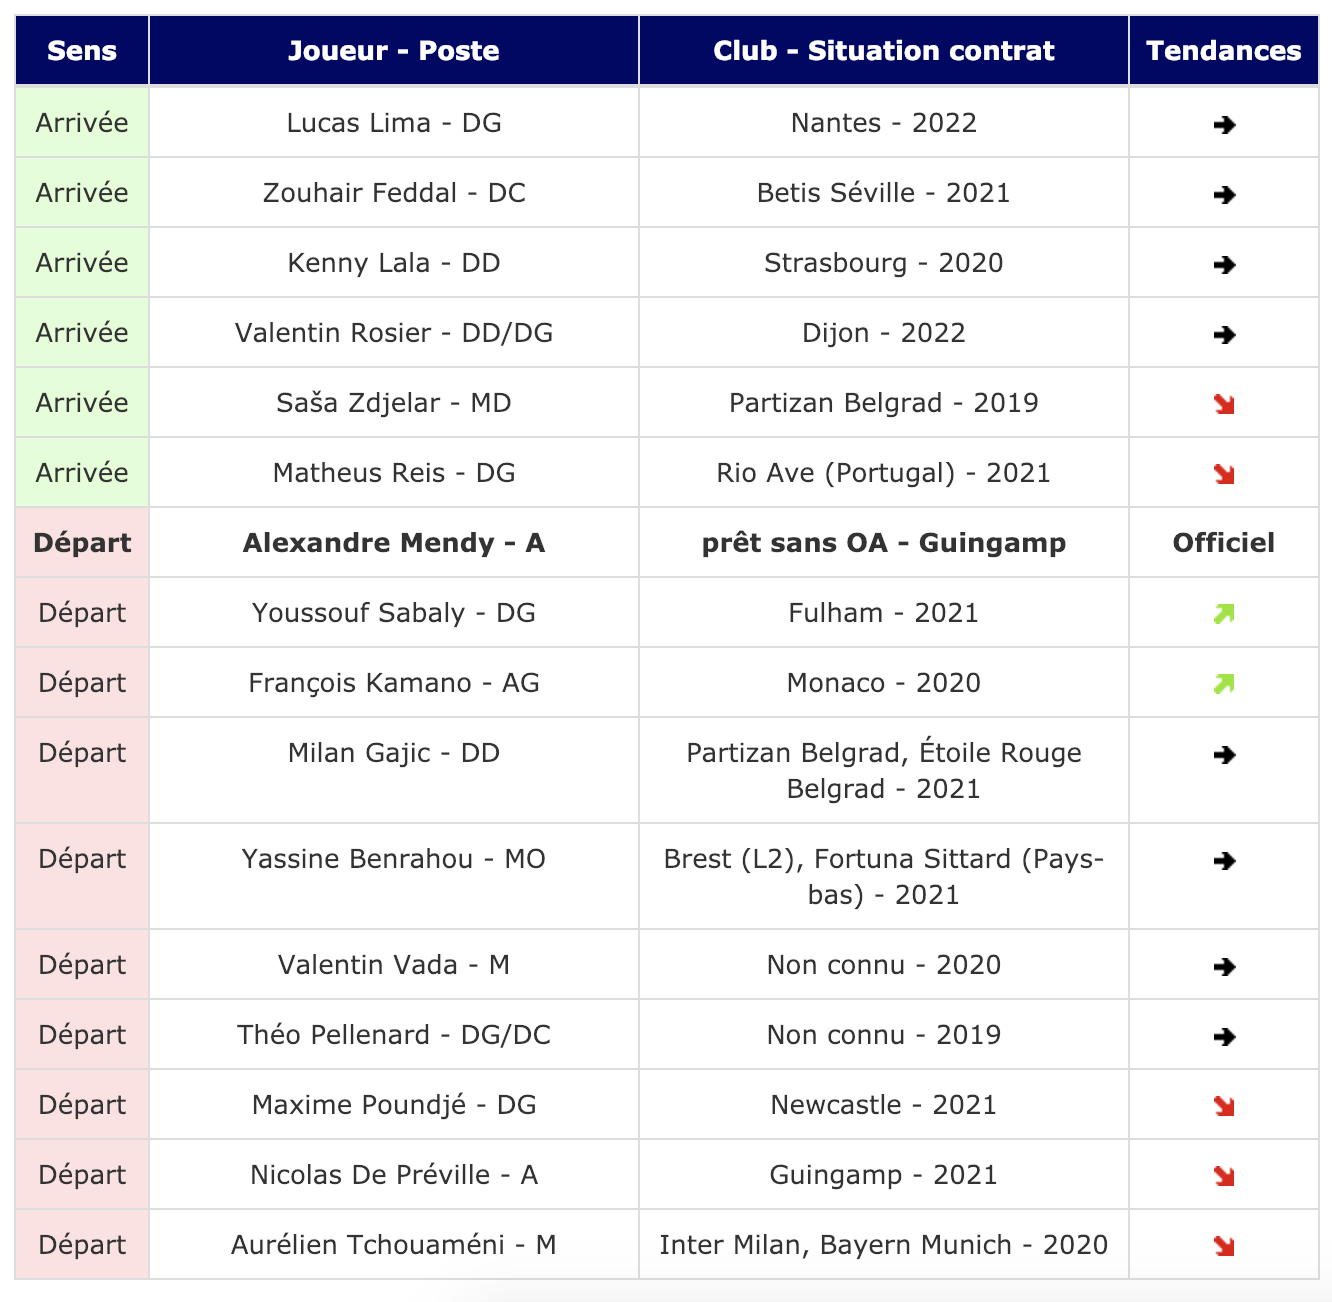Click the black arrow in Lucas Lima row
Viewport: 1332px width, 1302px height.
(x=1224, y=125)
